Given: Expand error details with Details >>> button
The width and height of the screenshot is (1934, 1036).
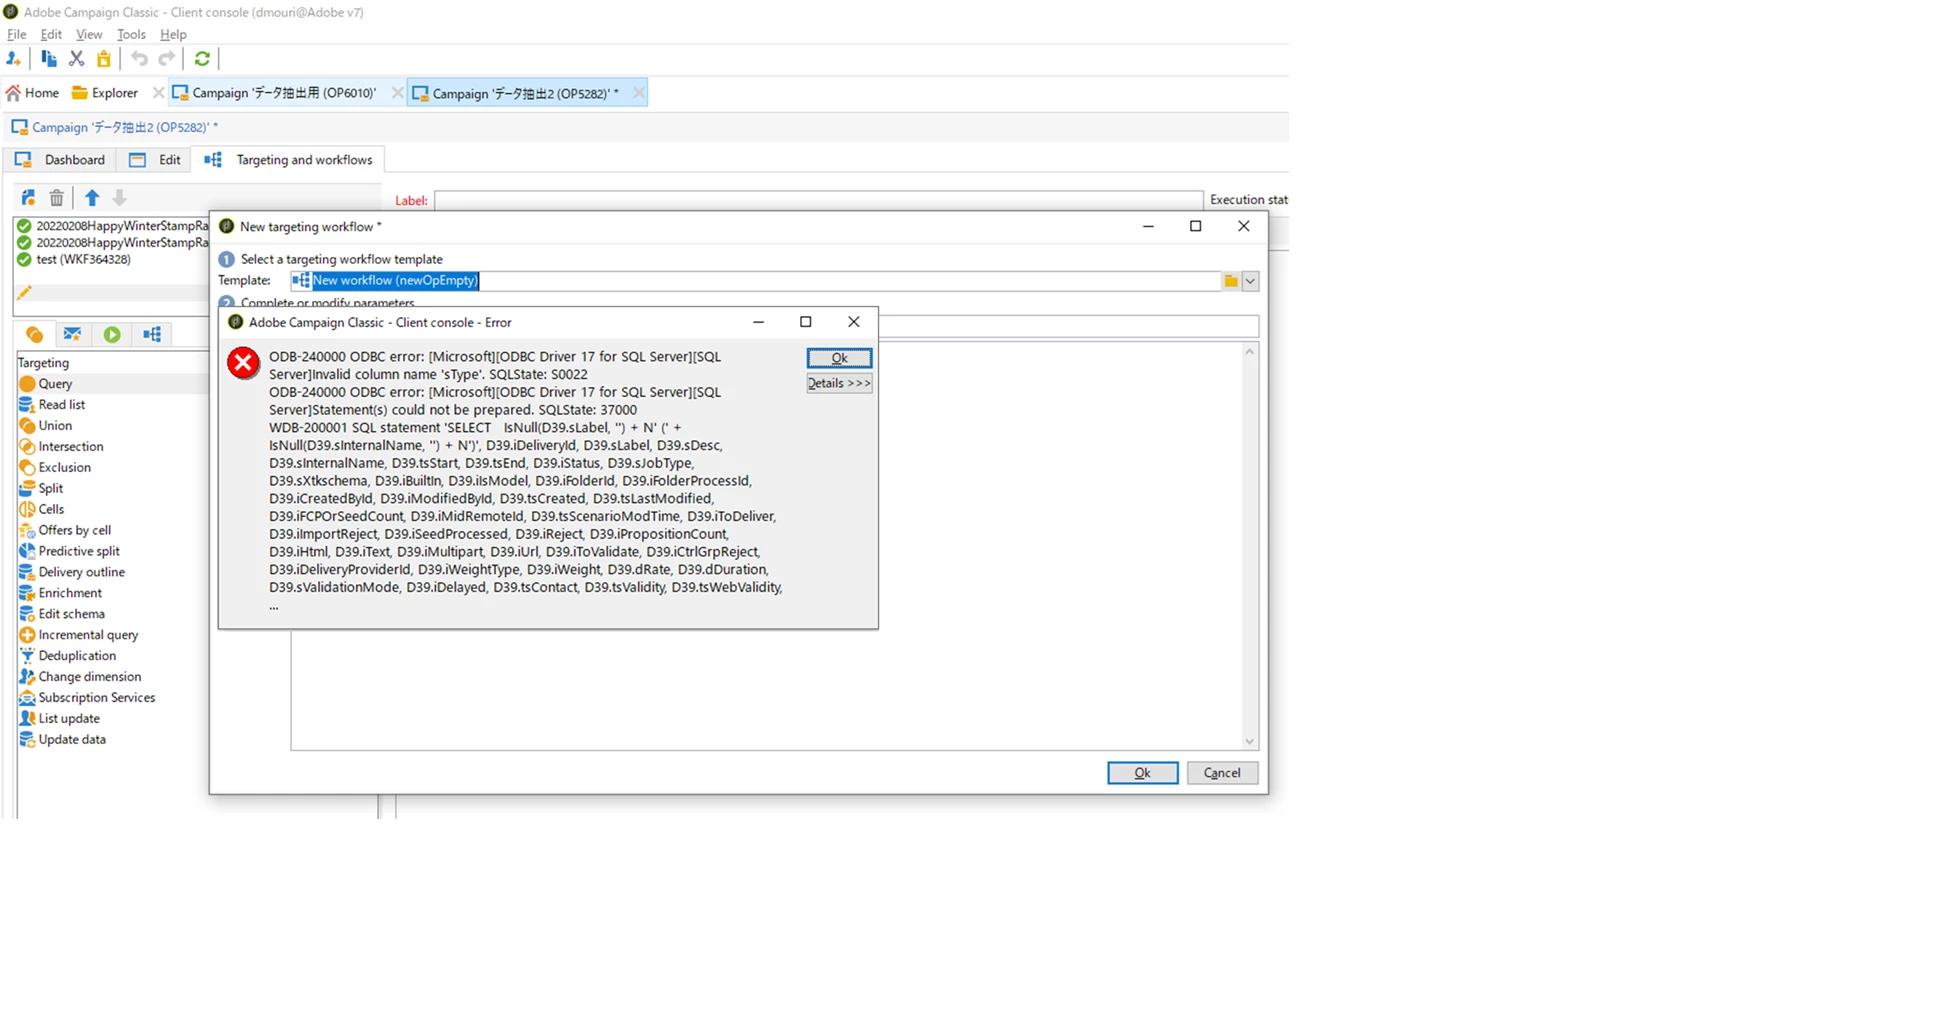Looking at the screenshot, I should 839,383.
